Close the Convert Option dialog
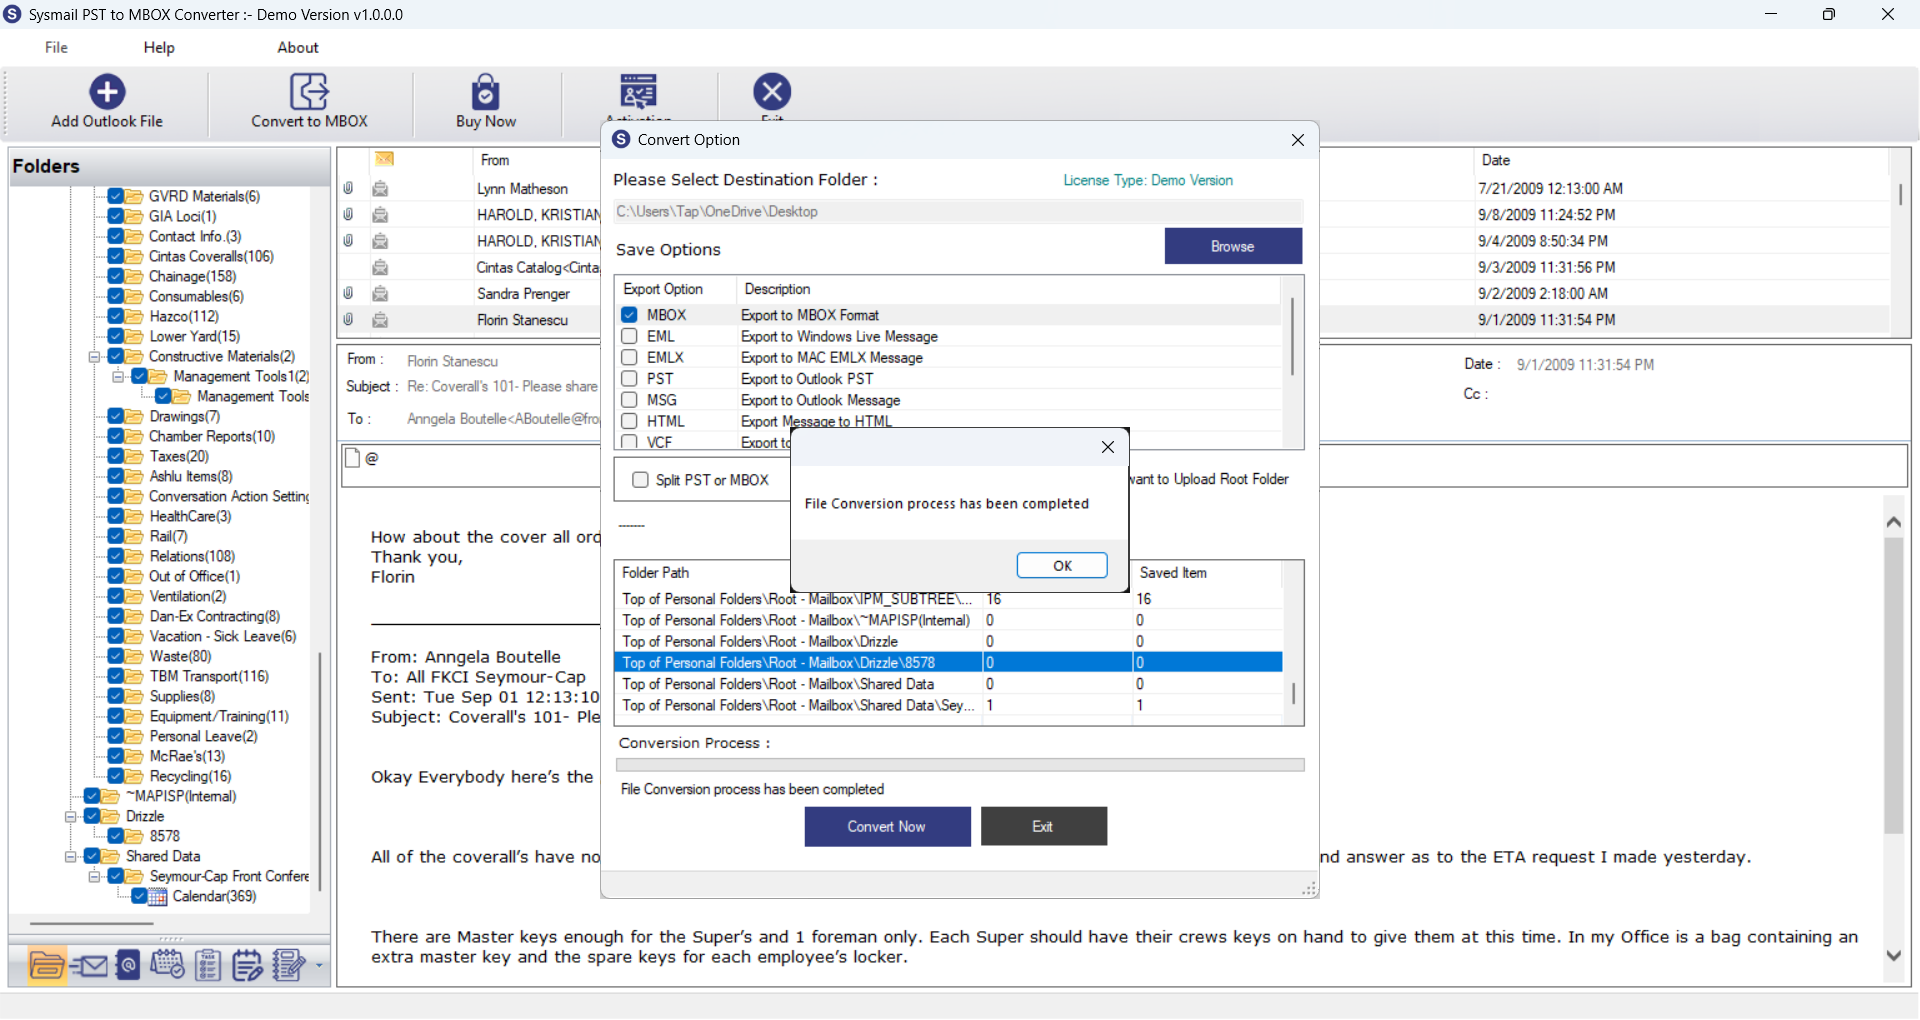1920x1020 pixels. click(x=1298, y=140)
